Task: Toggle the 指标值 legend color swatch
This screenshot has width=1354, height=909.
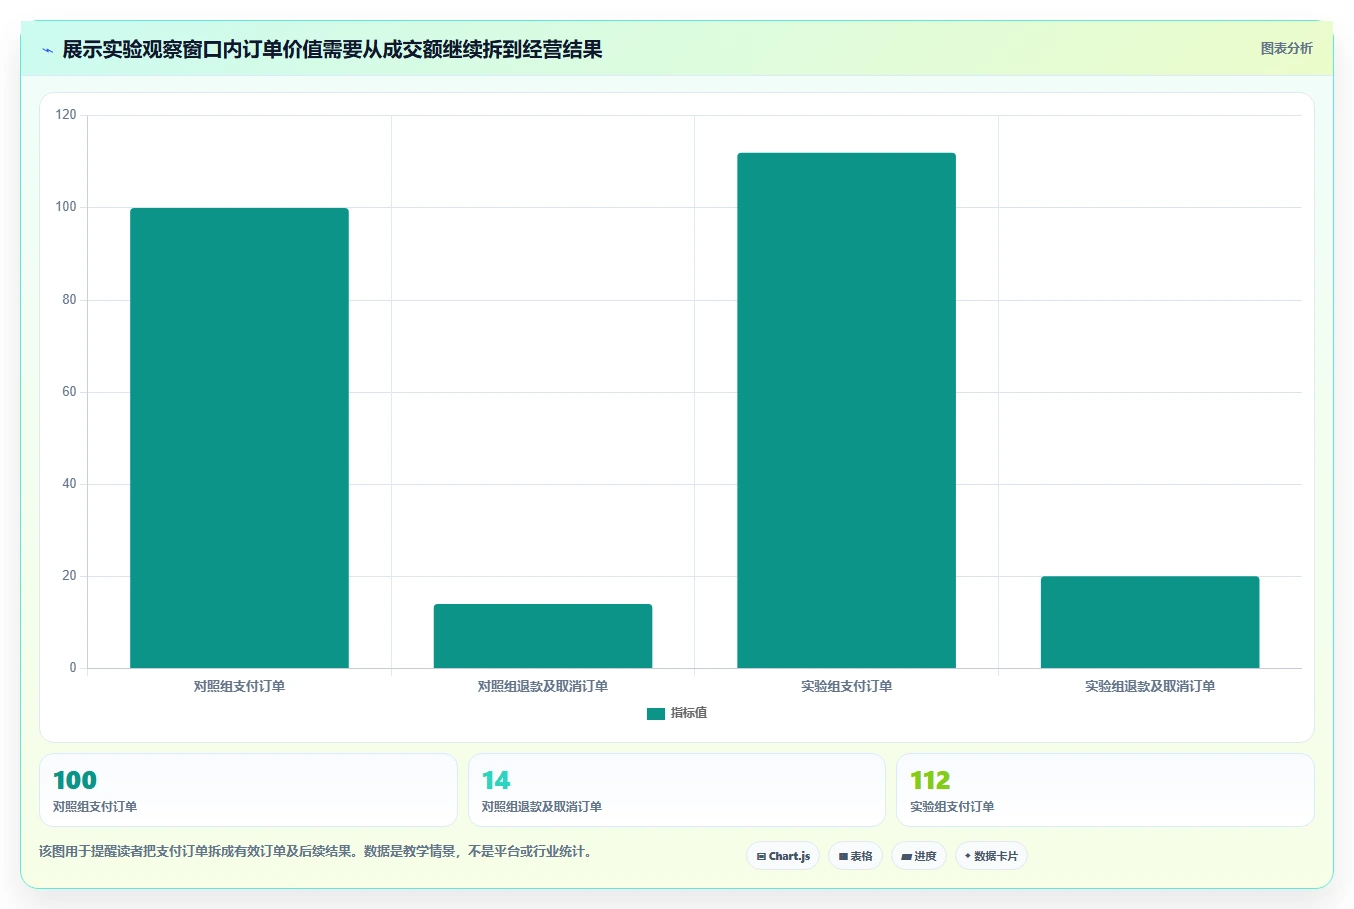Action: coord(656,714)
